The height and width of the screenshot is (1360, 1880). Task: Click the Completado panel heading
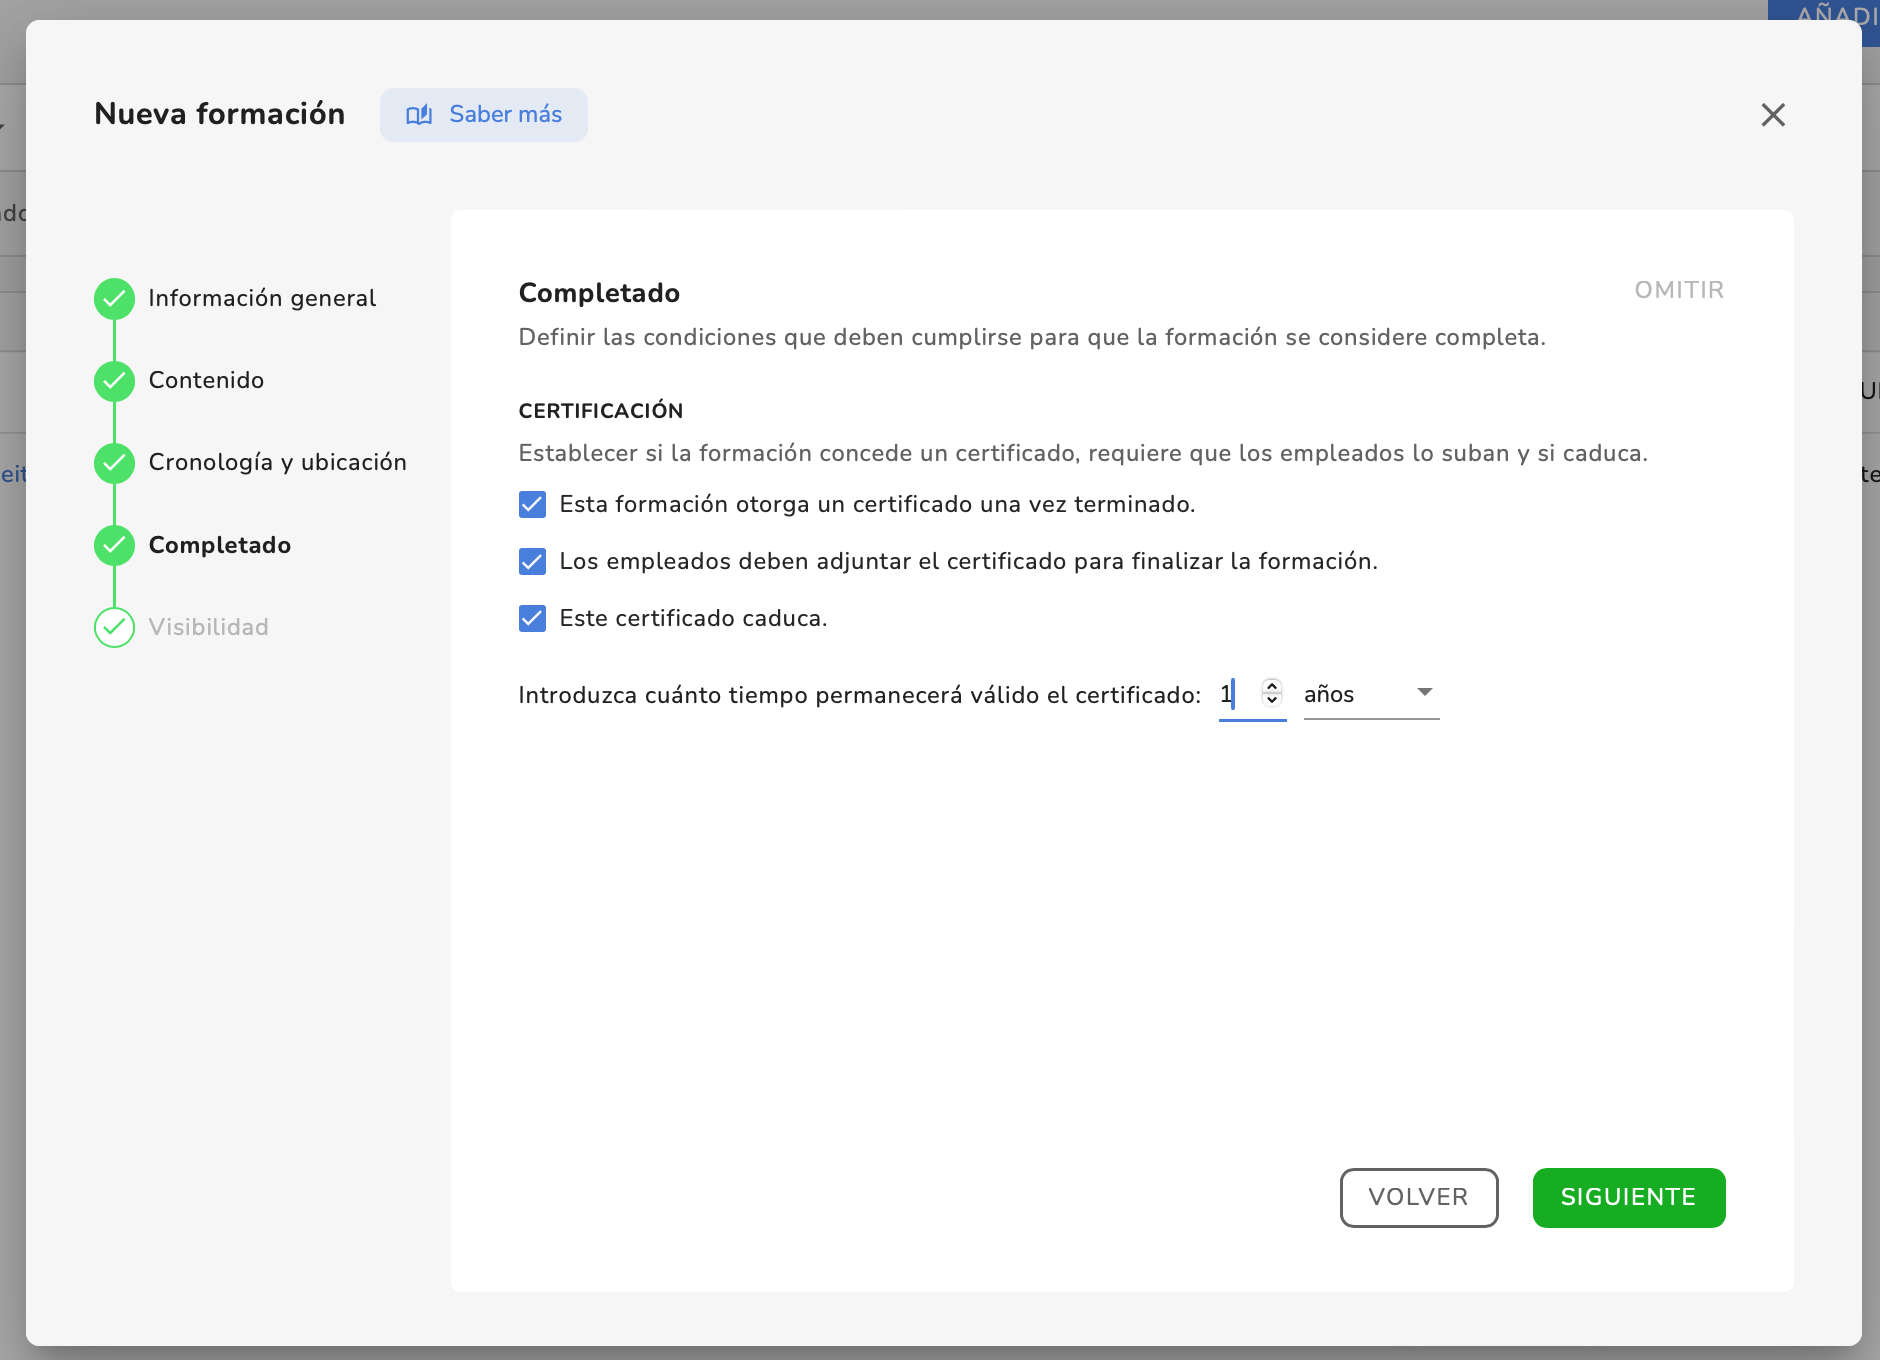coord(599,292)
